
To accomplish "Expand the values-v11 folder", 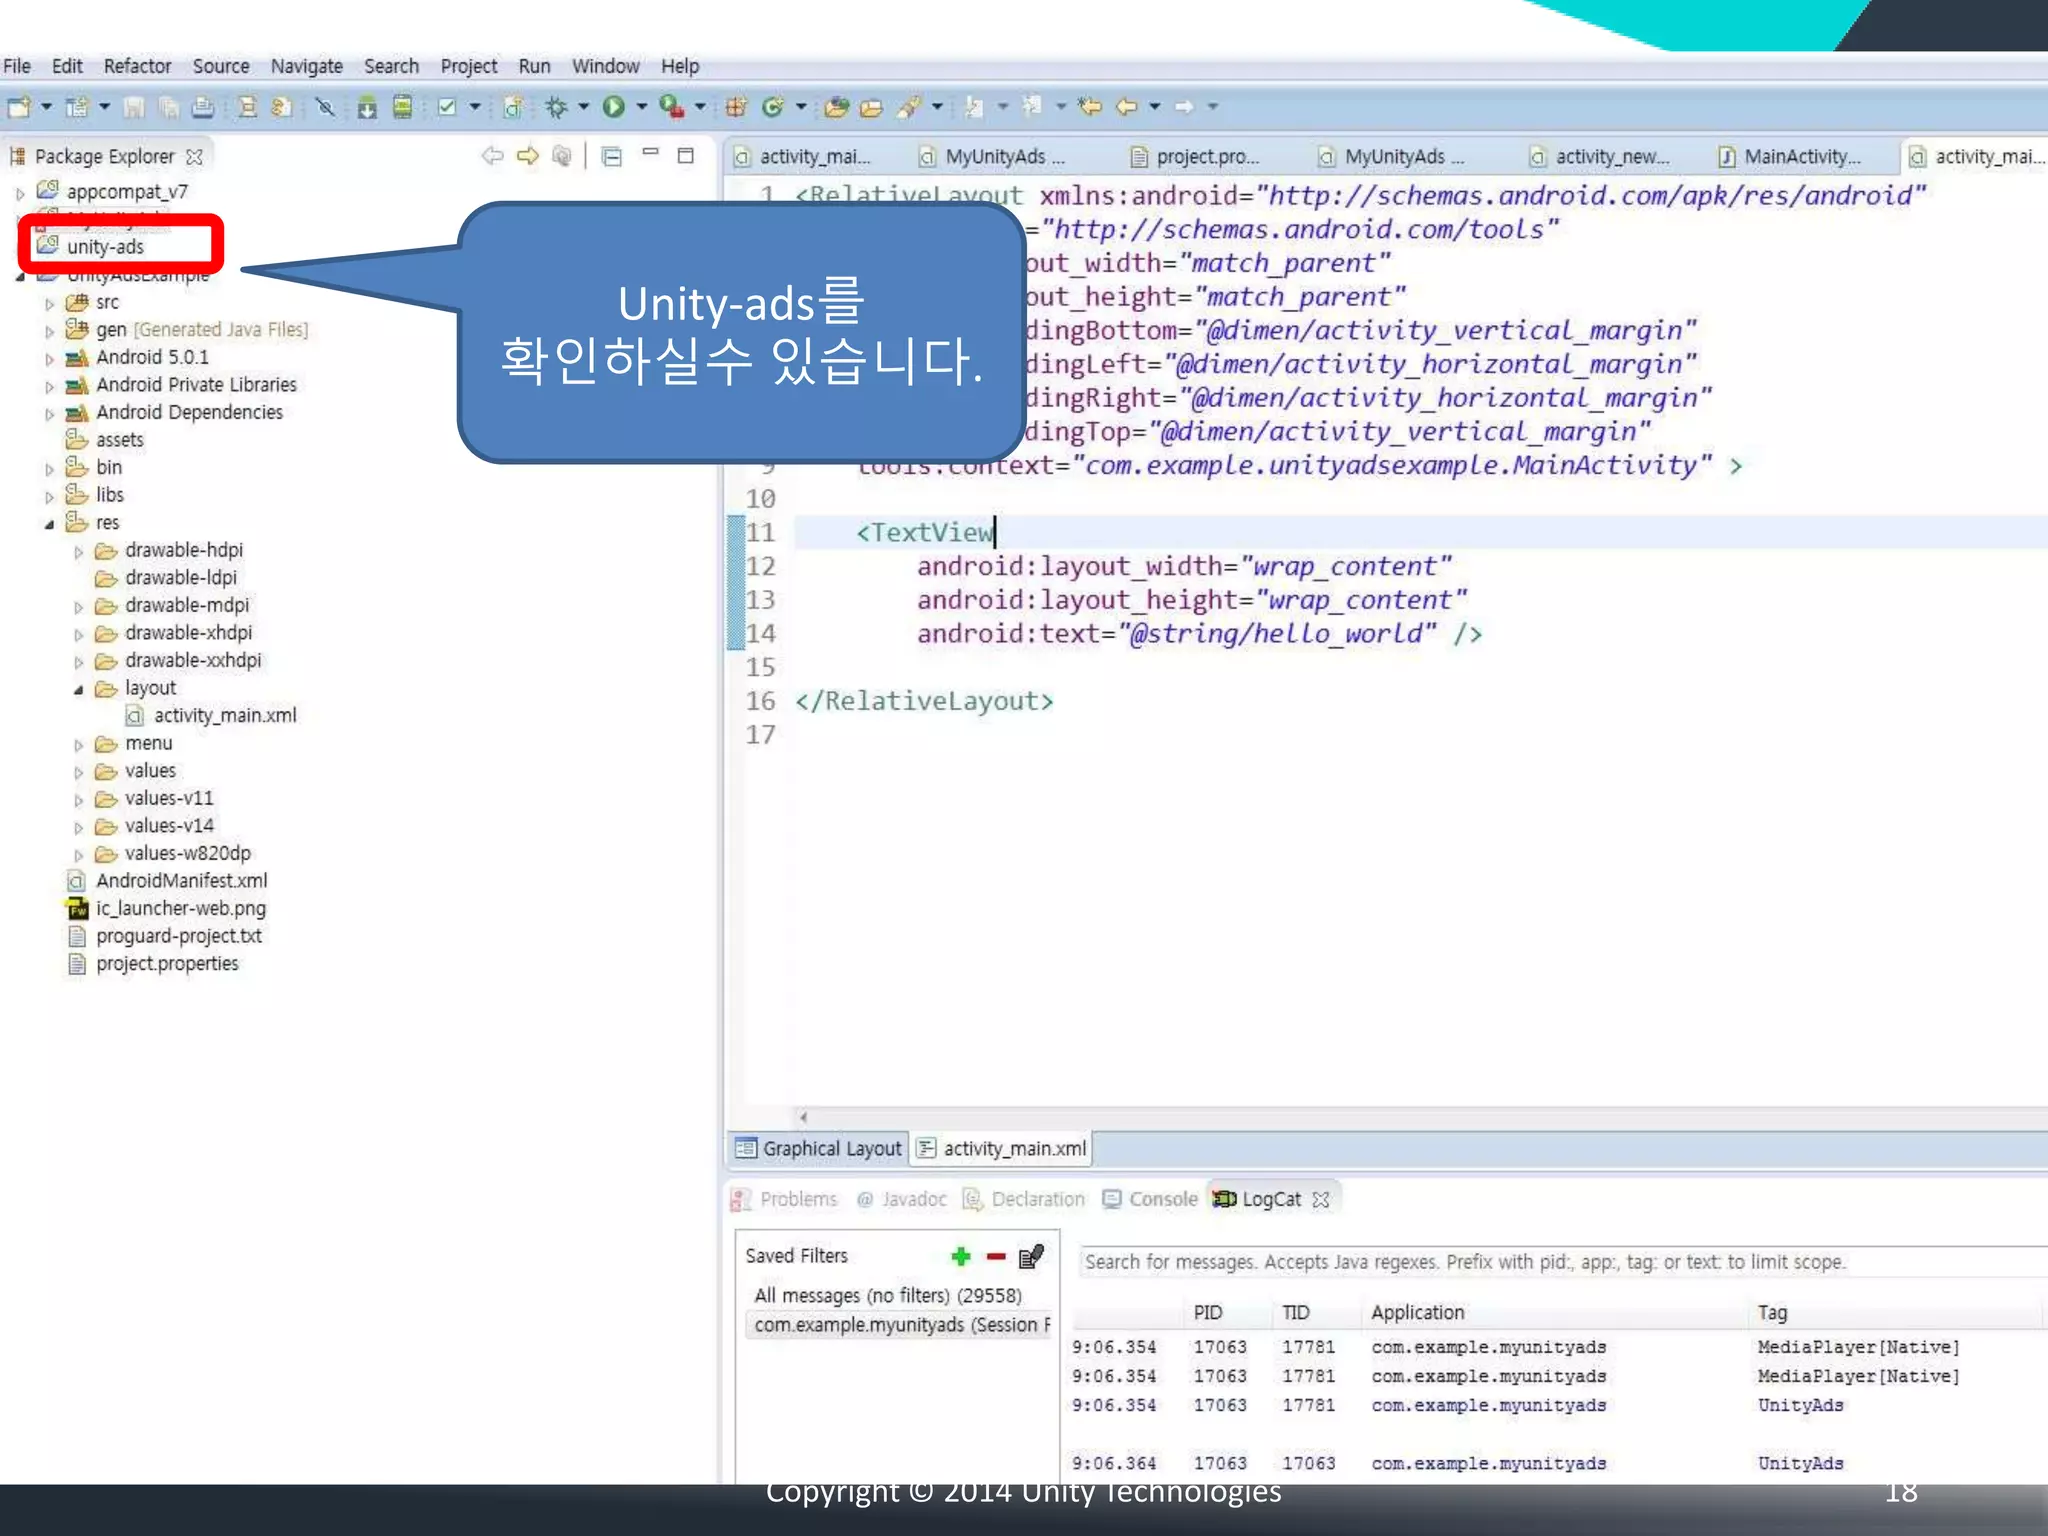I will 78,800.
